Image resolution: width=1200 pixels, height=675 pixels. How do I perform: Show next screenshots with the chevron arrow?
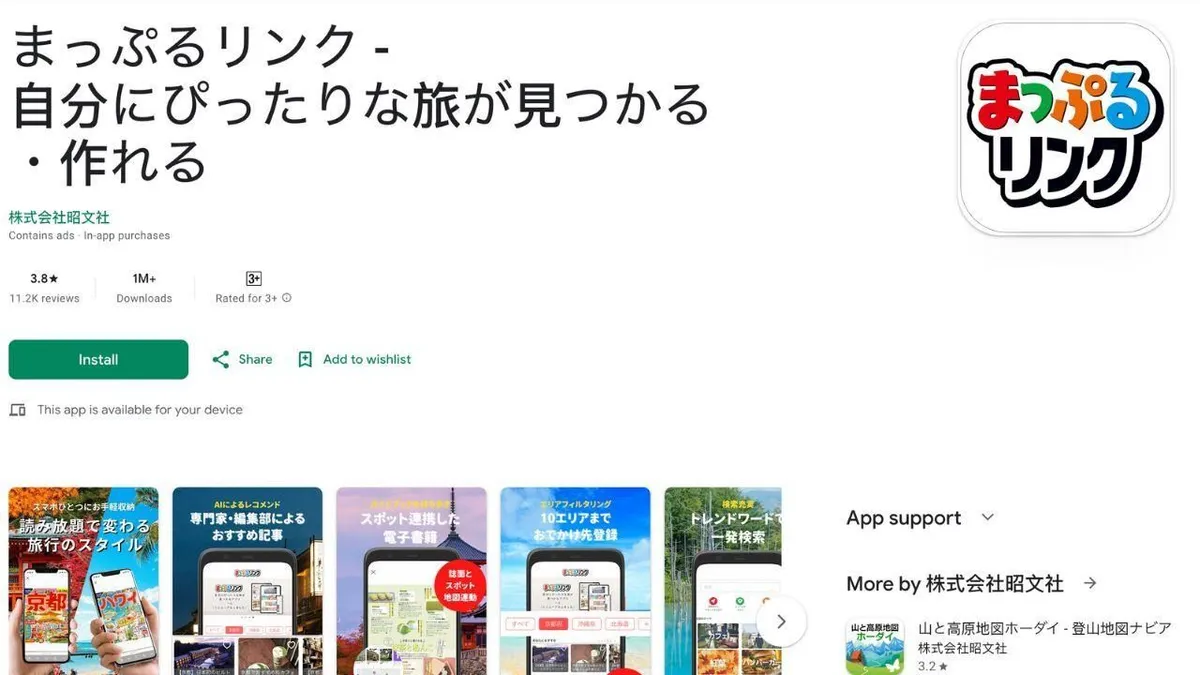pyautogui.click(x=781, y=622)
